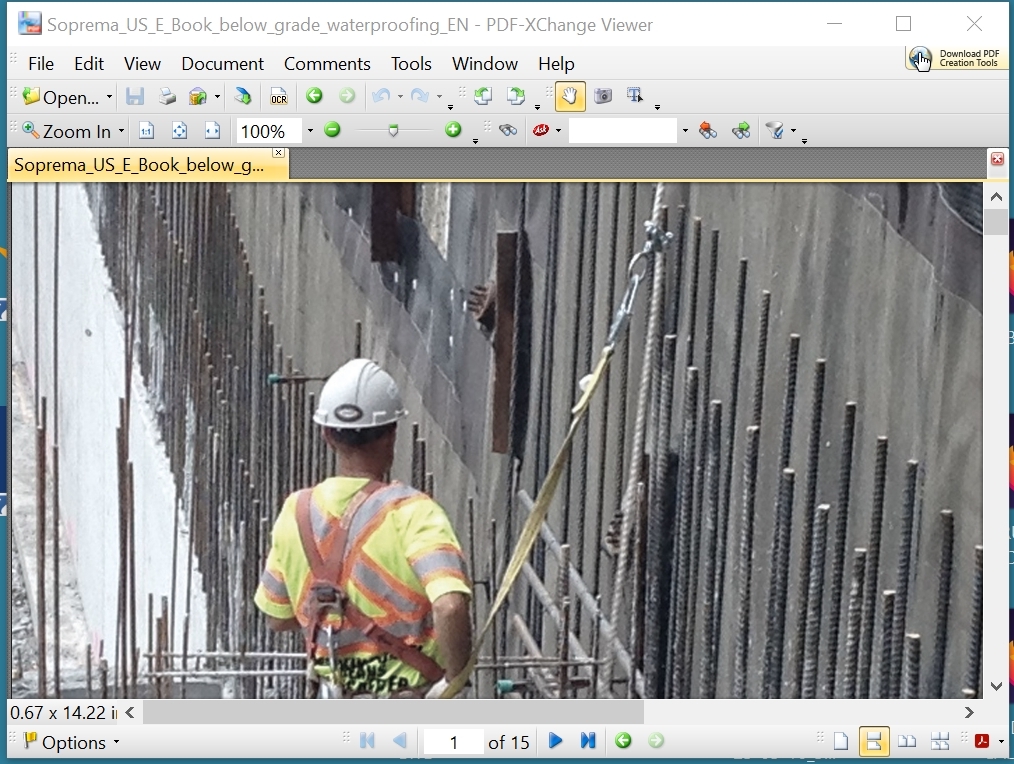The image size is (1014, 764).
Task: Open the Comments menu
Action: (327, 63)
